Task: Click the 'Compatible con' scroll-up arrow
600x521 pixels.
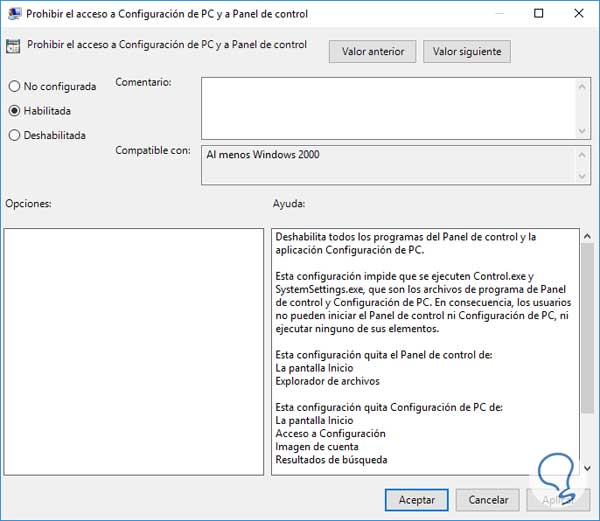Action: [583, 155]
